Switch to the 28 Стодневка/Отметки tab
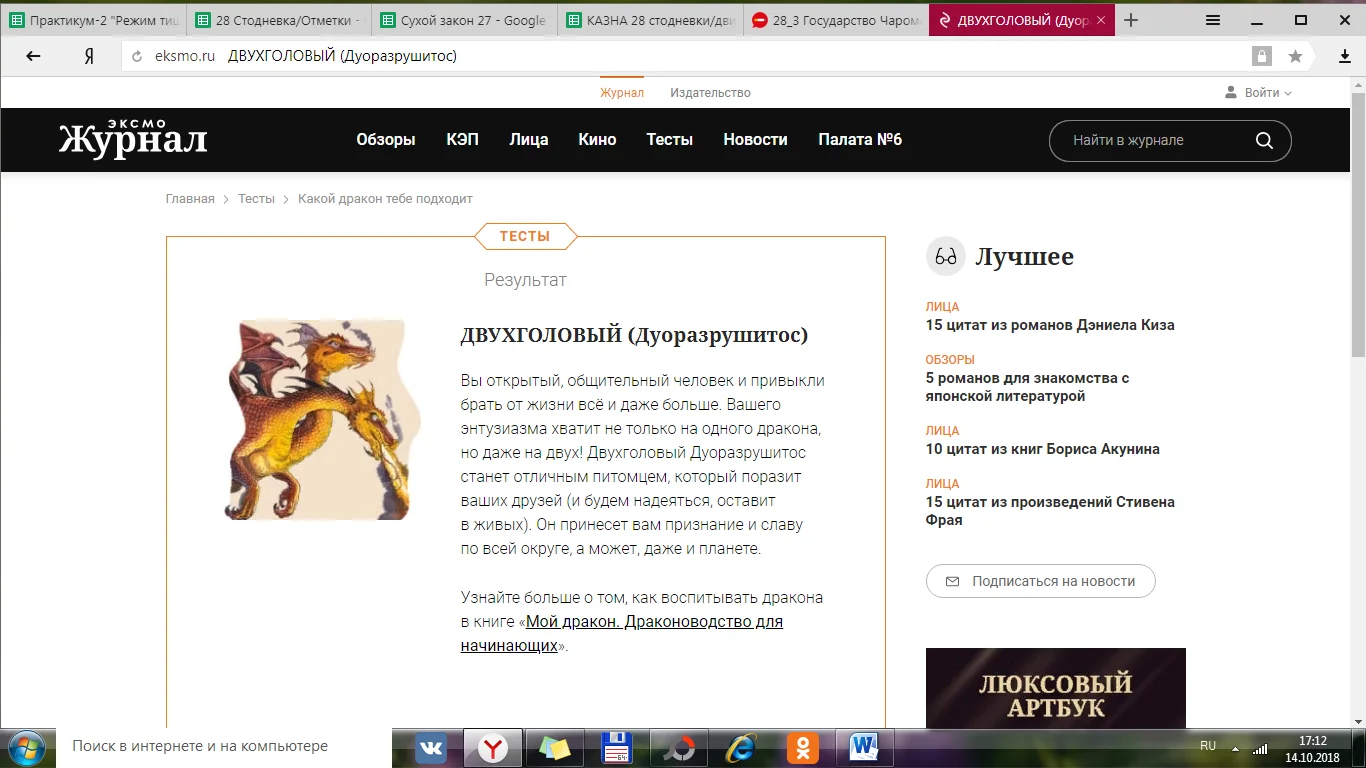 click(277, 20)
